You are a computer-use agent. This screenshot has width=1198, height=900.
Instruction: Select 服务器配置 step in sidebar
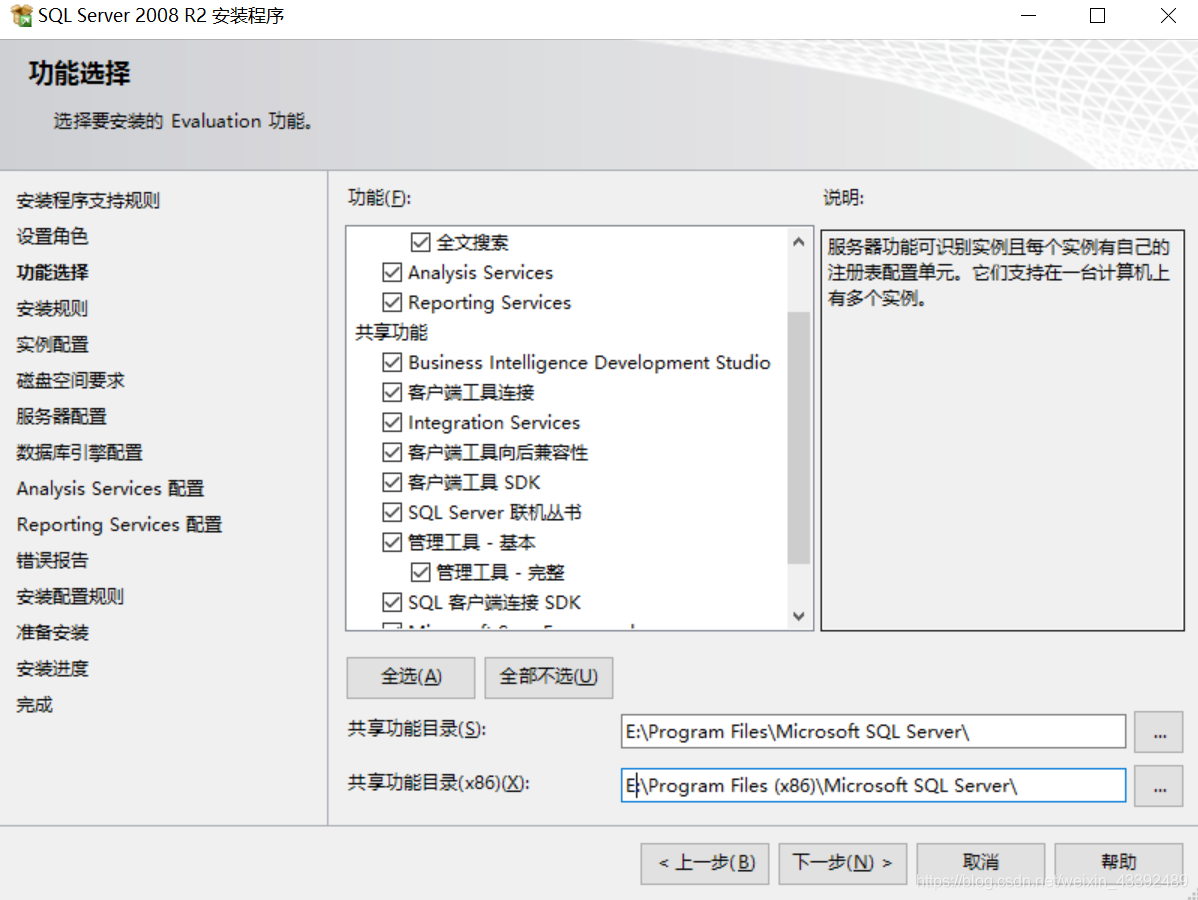click(x=61, y=416)
